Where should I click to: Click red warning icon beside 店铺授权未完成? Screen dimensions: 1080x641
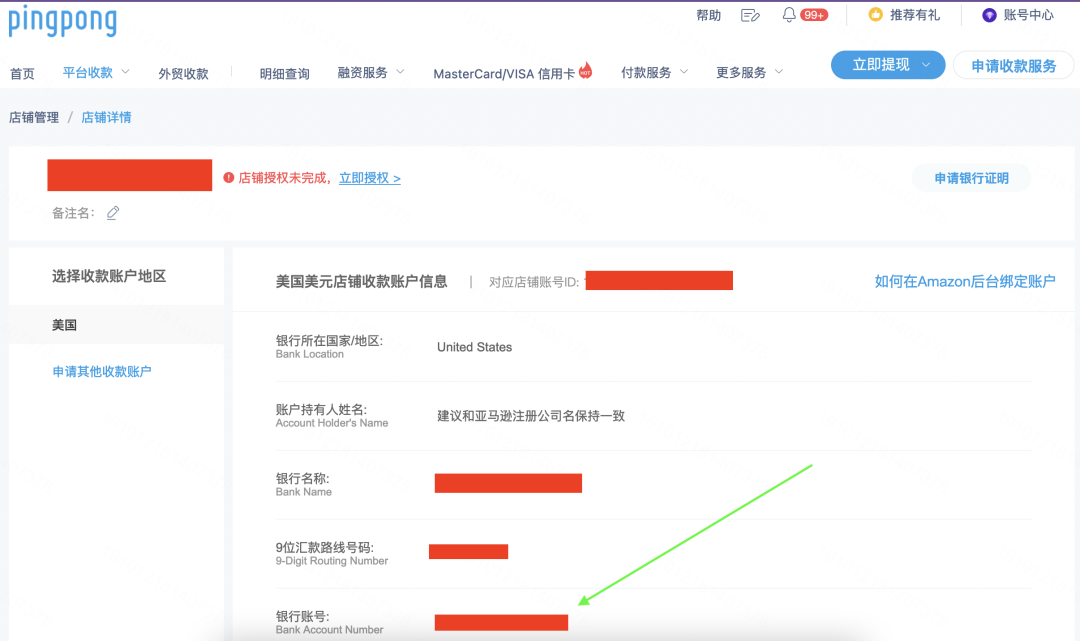229,178
